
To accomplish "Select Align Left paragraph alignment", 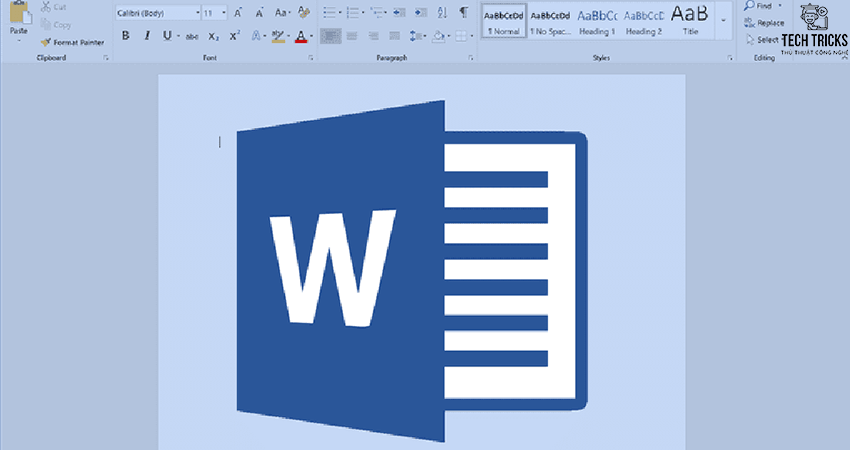I will 330,36.
